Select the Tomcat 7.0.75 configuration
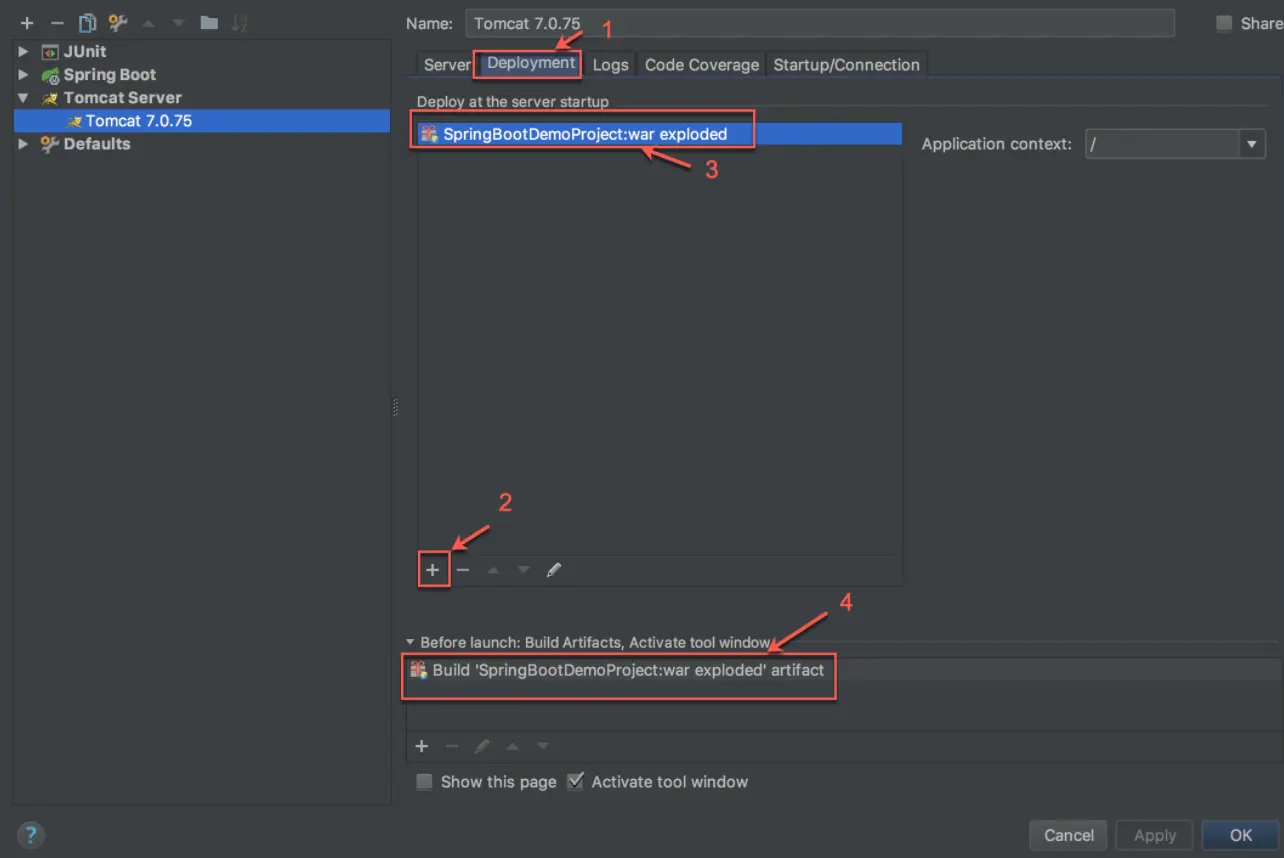This screenshot has height=858, width=1284. [x=202, y=121]
